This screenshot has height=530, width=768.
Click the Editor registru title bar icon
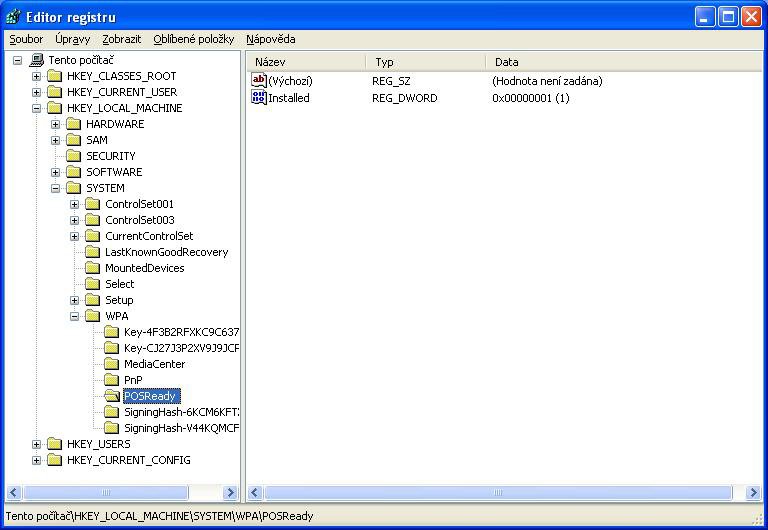(x=13, y=17)
